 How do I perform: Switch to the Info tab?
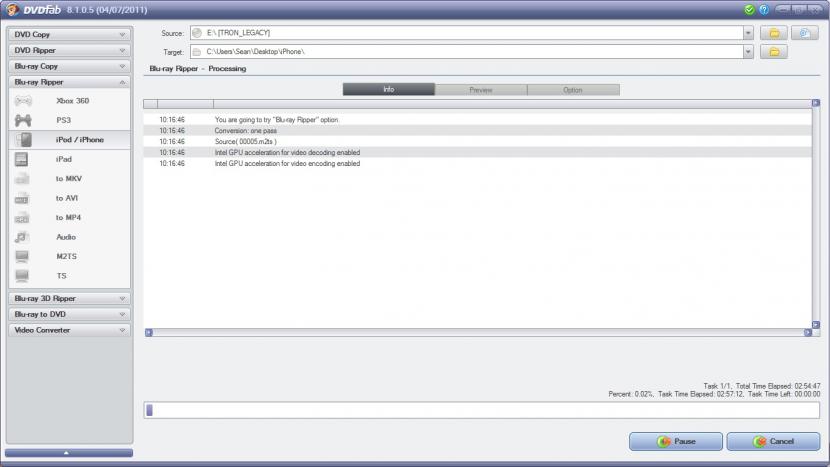(x=389, y=89)
